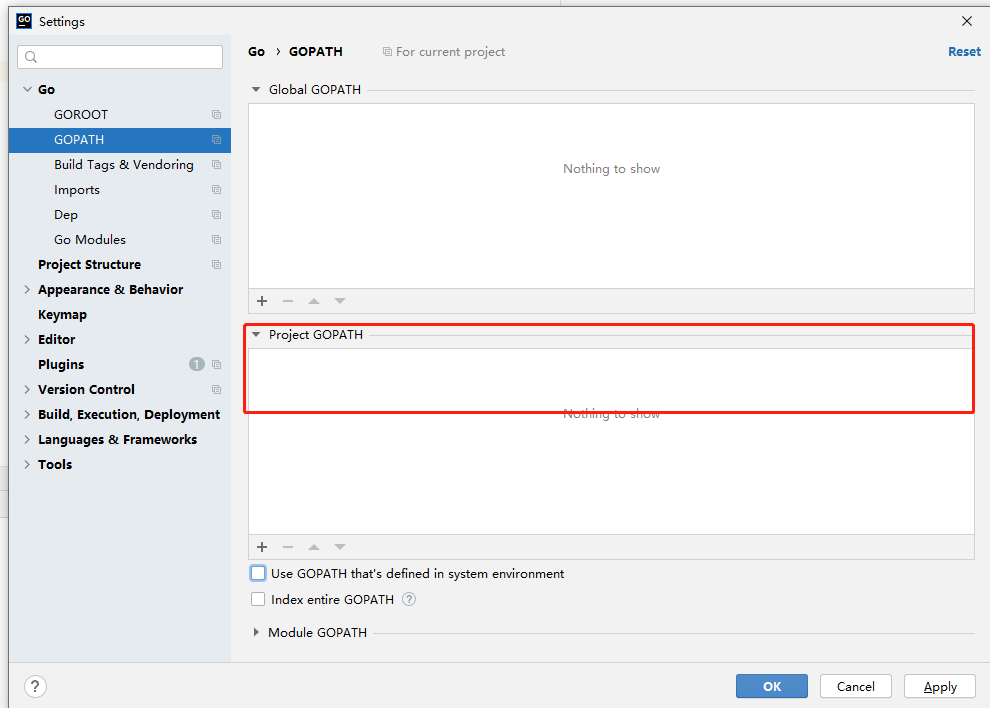The height and width of the screenshot is (708, 990).
Task: Move Global GOPATH entry up
Action: click(x=314, y=301)
